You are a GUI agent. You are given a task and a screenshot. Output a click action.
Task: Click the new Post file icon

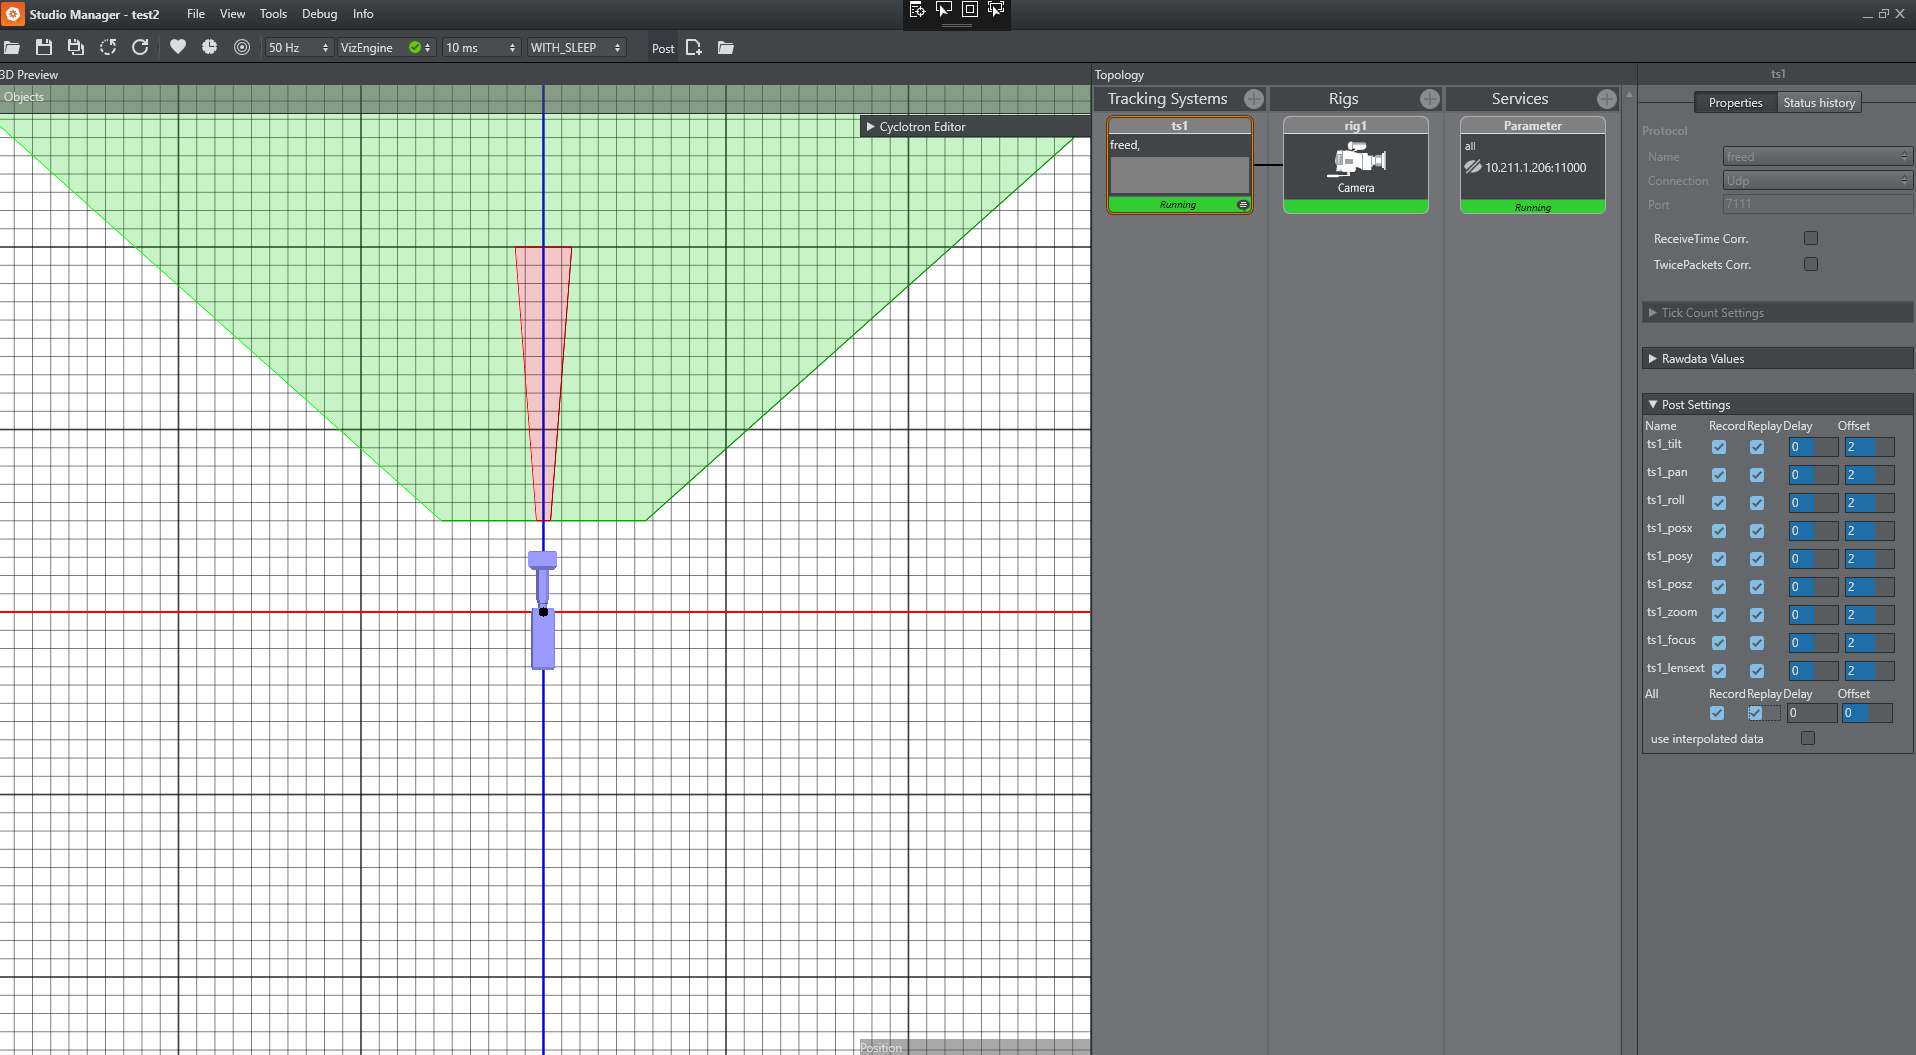(x=694, y=47)
